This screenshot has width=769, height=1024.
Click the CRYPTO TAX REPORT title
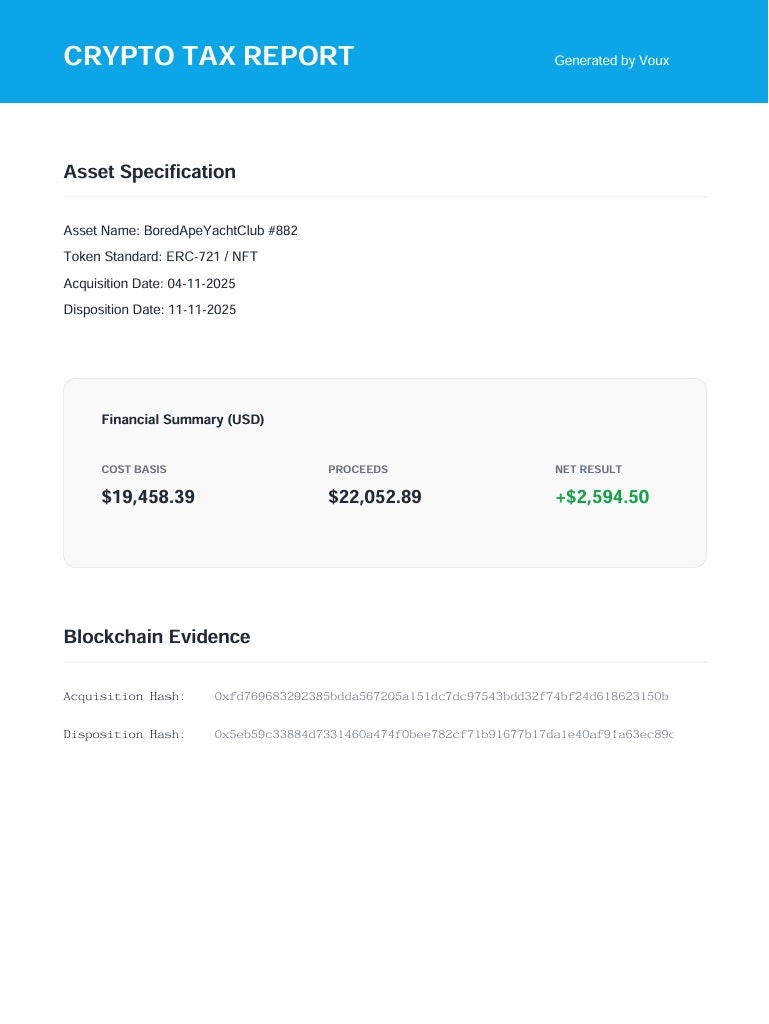(209, 56)
